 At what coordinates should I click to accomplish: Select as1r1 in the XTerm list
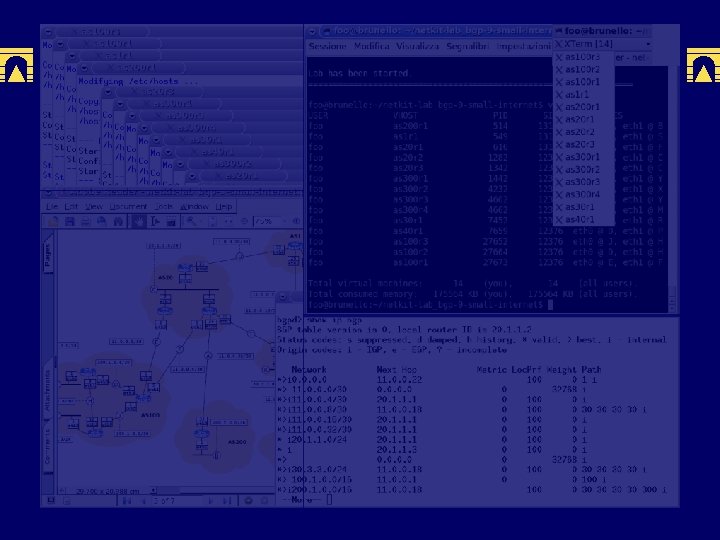point(583,95)
